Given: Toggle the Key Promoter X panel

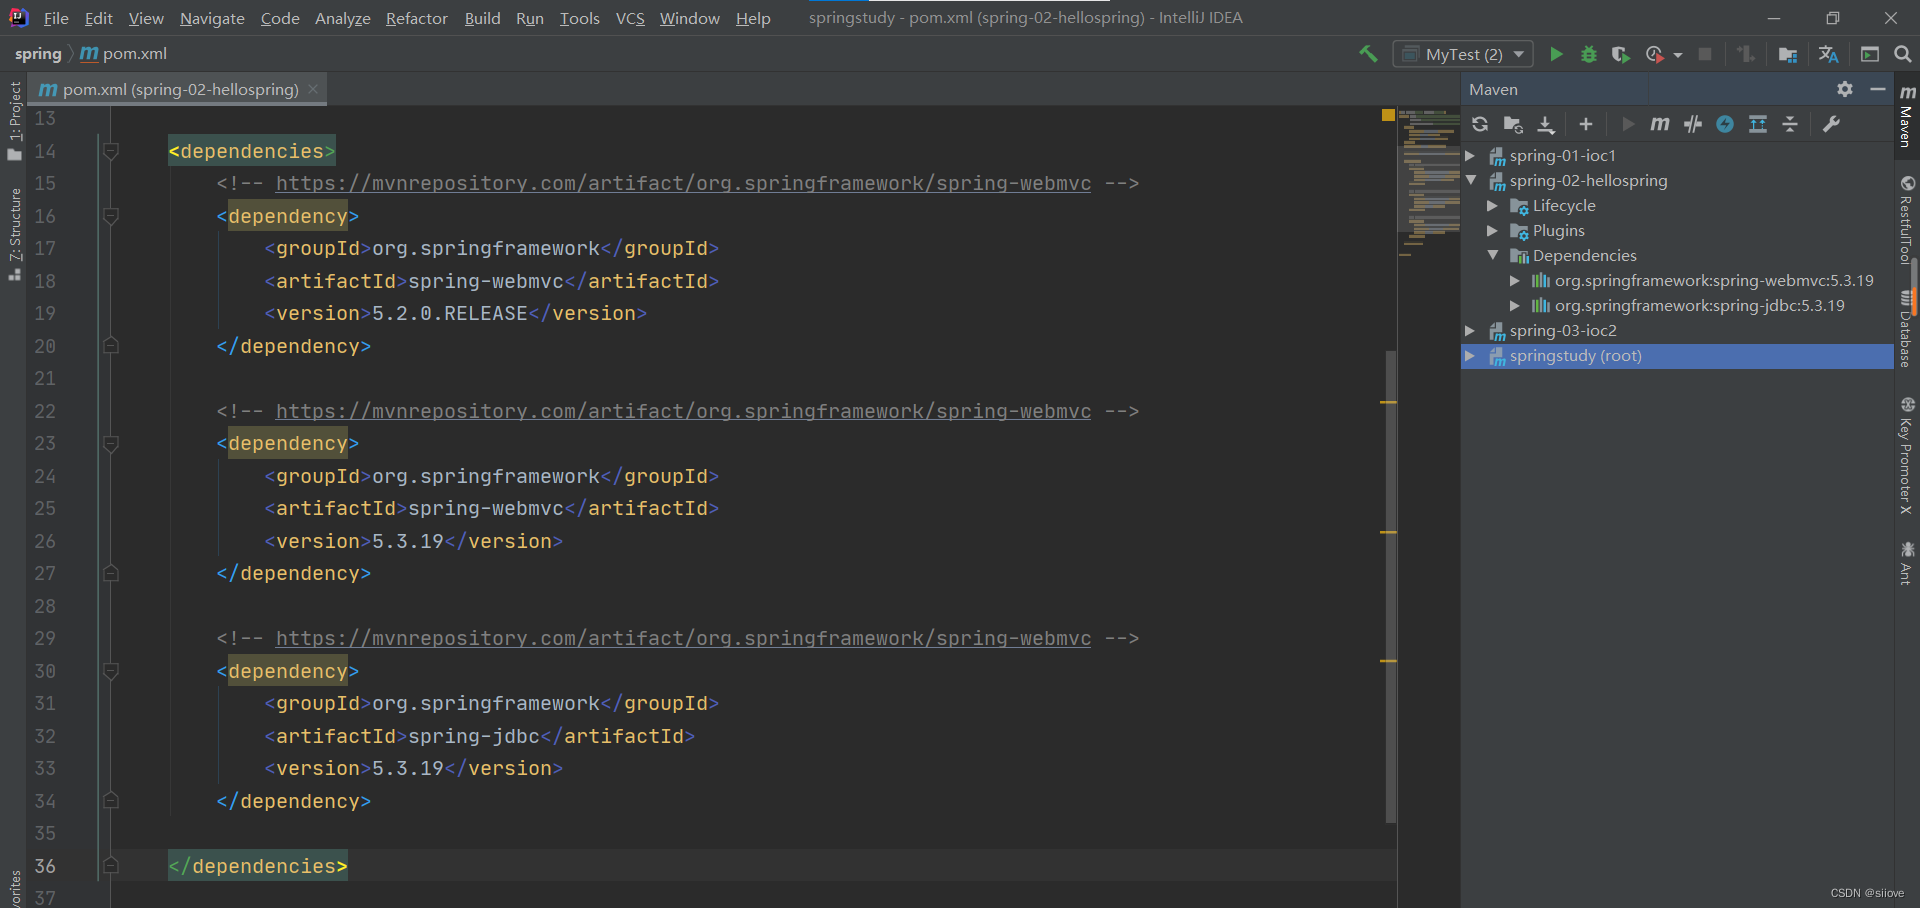Looking at the screenshot, I should point(1907,455).
